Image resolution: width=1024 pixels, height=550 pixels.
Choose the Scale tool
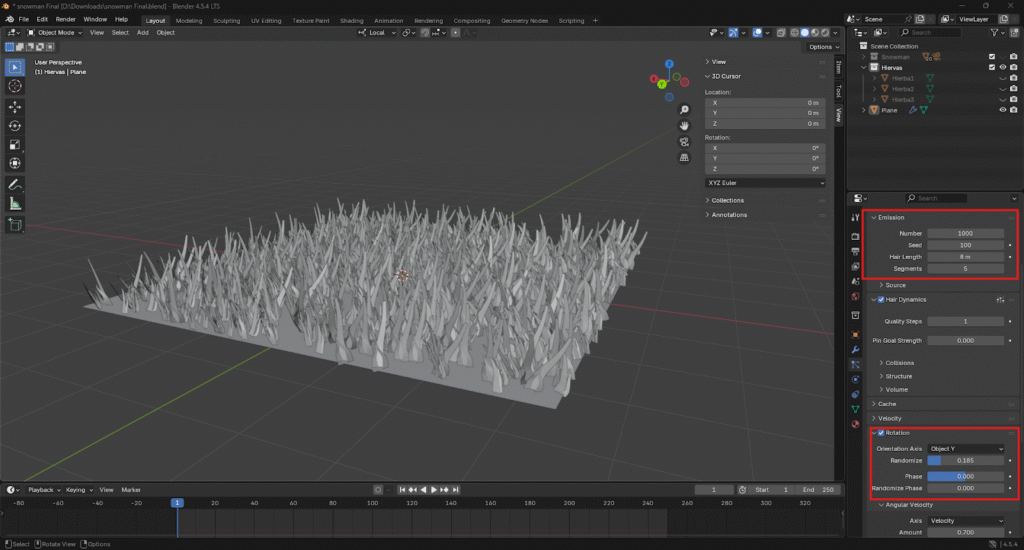click(15, 144)
